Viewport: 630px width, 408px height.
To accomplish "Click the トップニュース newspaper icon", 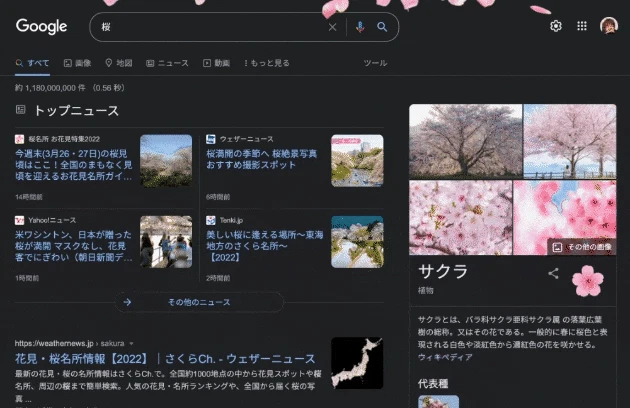I will [x=20, y=109].
